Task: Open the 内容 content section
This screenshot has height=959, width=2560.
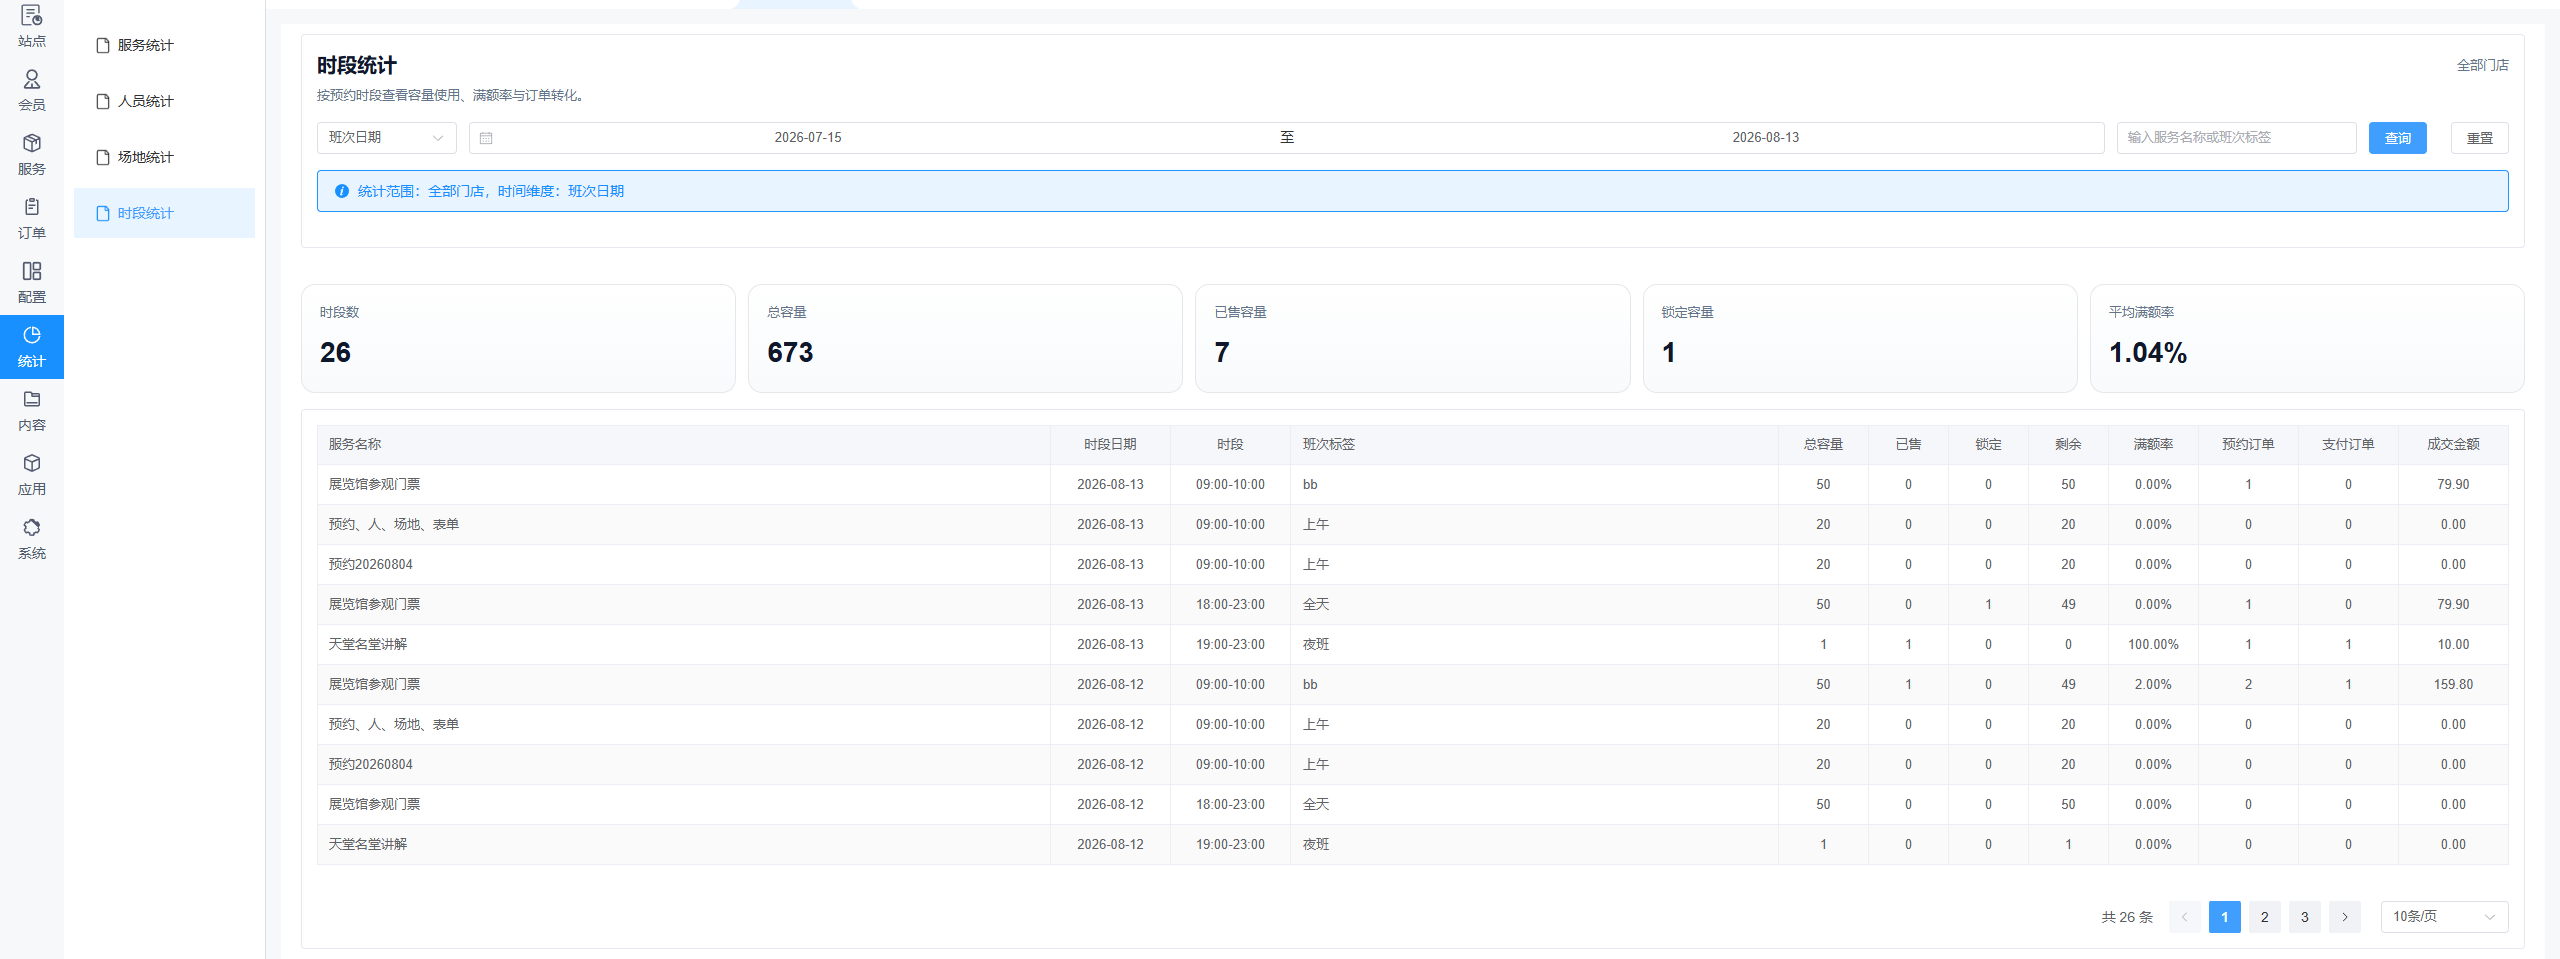Action: [32, 411]
